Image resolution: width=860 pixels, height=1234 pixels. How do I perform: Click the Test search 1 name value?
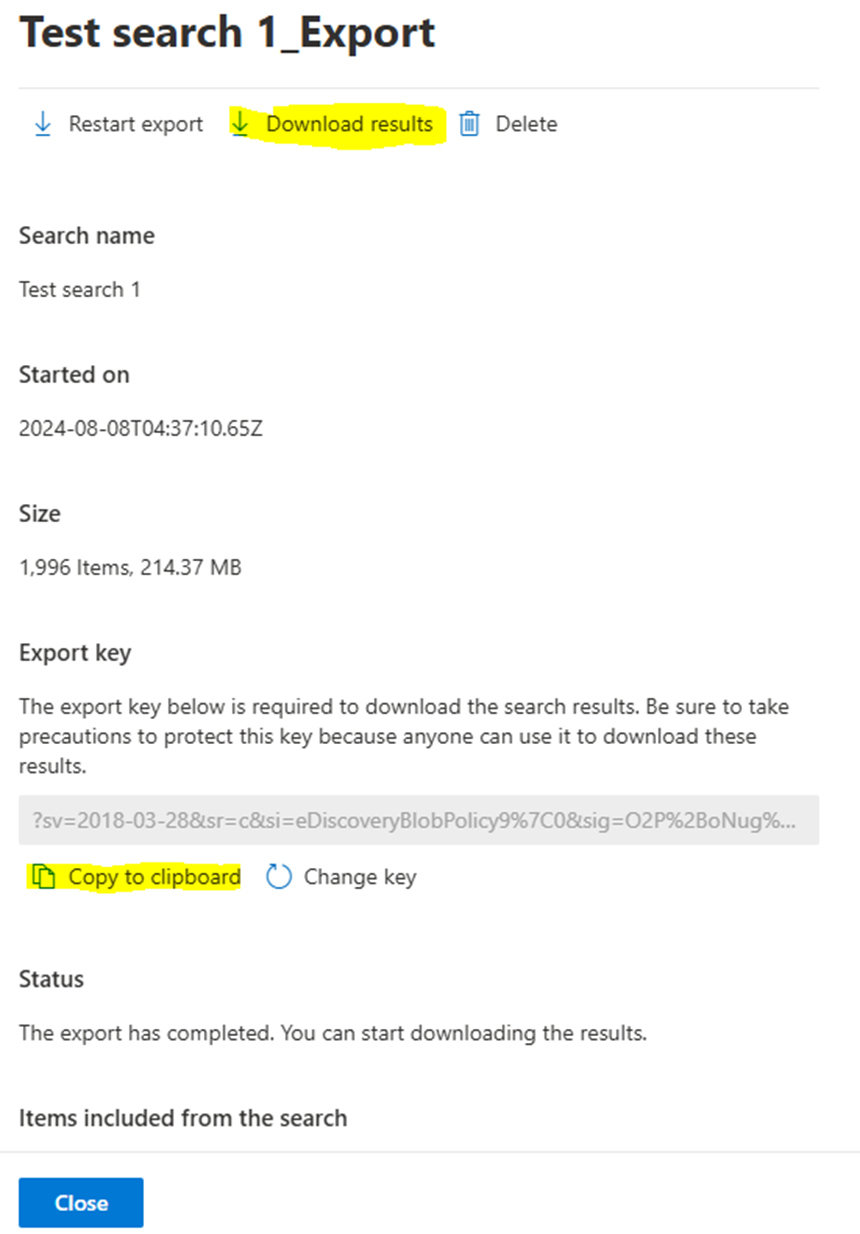(80, 290)
